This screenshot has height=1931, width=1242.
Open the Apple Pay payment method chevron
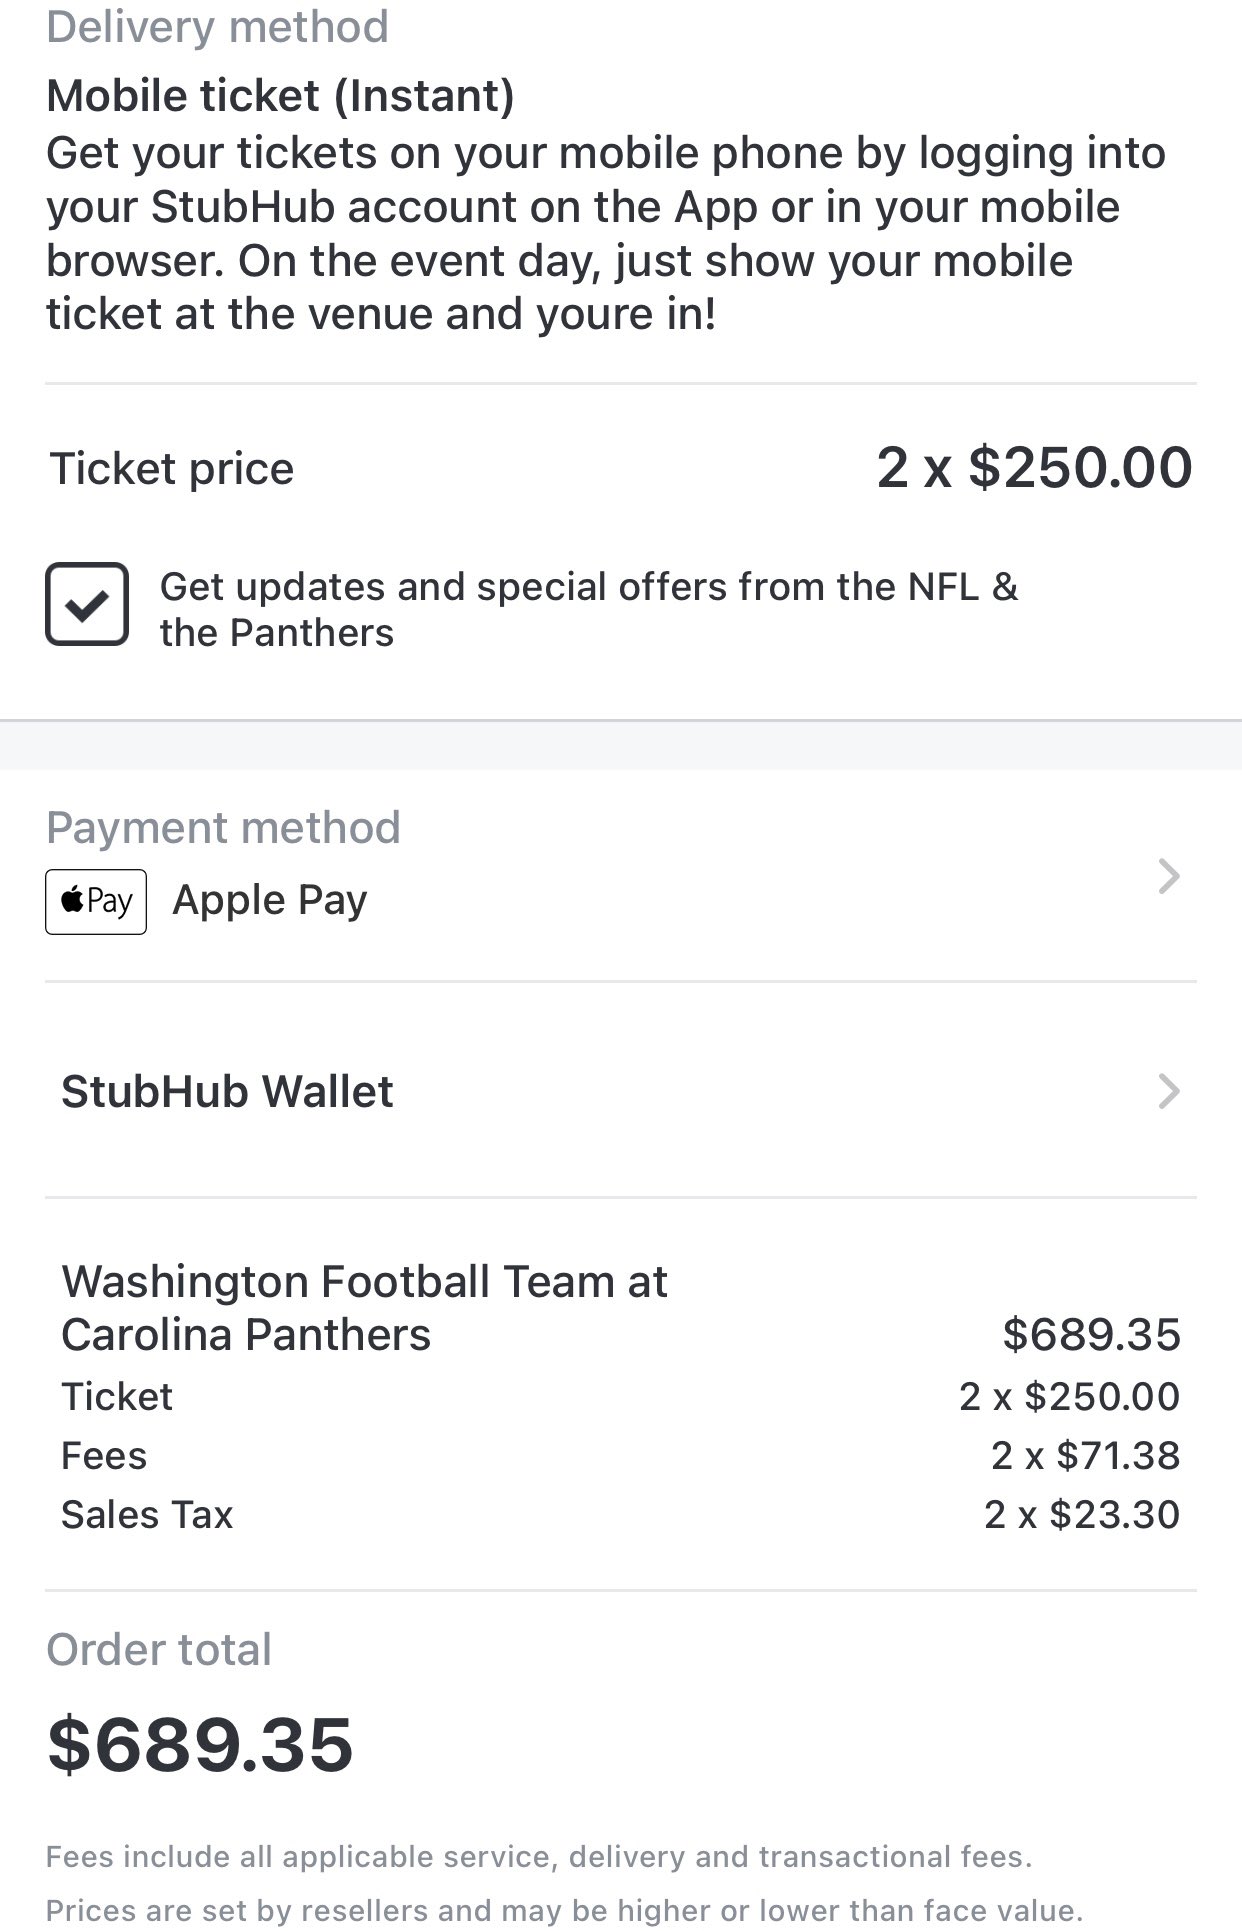point(1168,876)
